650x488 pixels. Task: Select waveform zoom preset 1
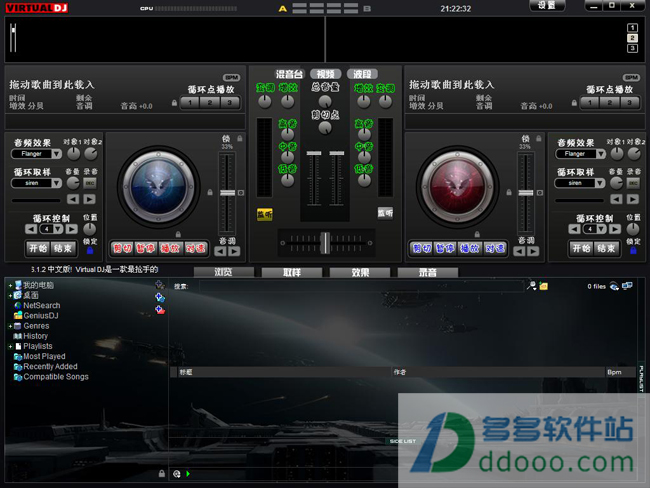coord(632,28)
